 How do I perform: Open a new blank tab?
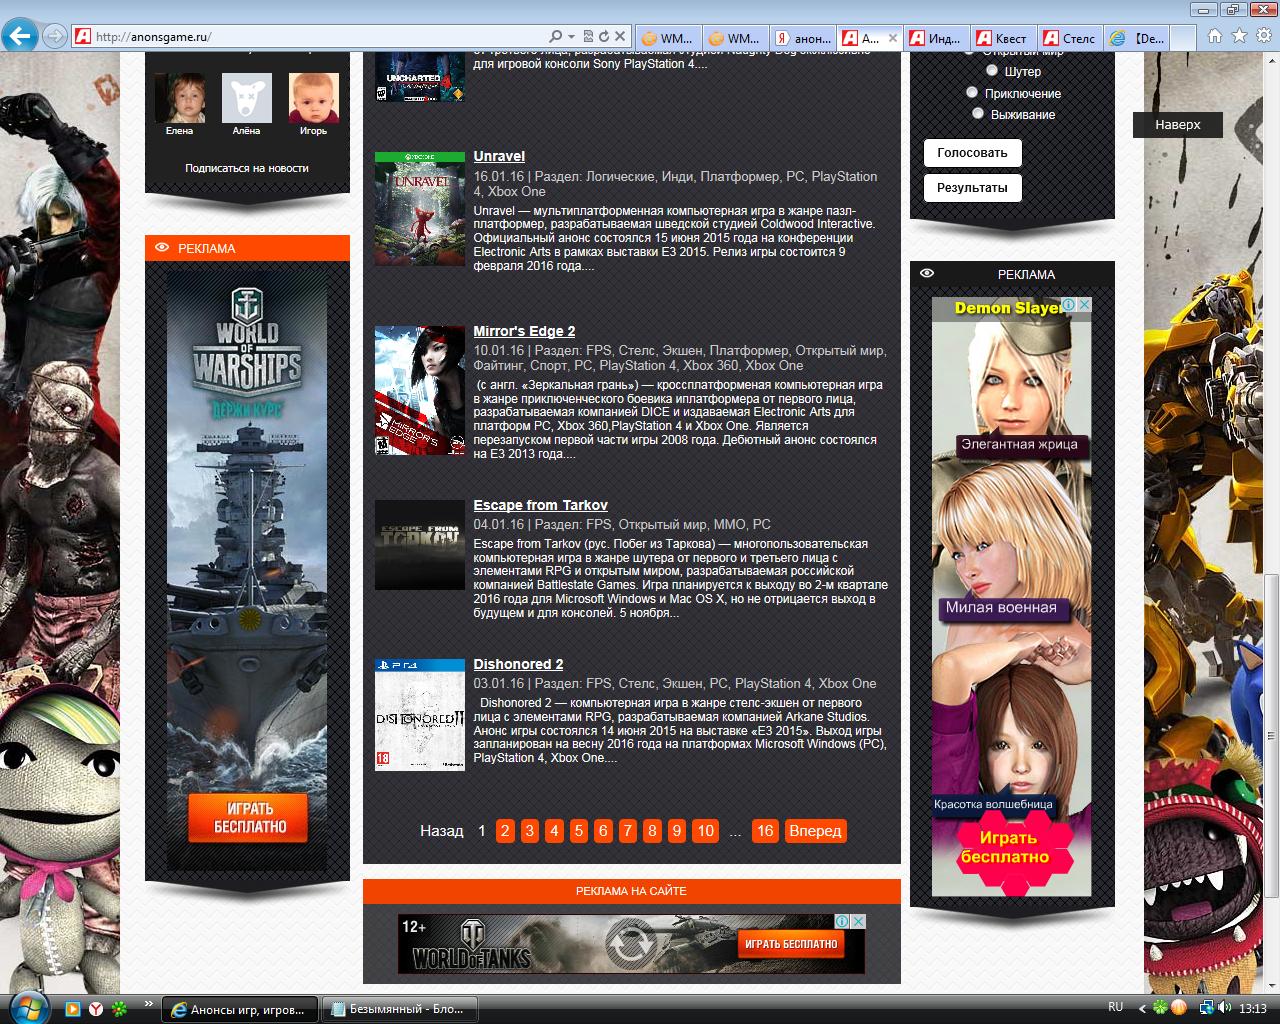[x=1184, y=38]
